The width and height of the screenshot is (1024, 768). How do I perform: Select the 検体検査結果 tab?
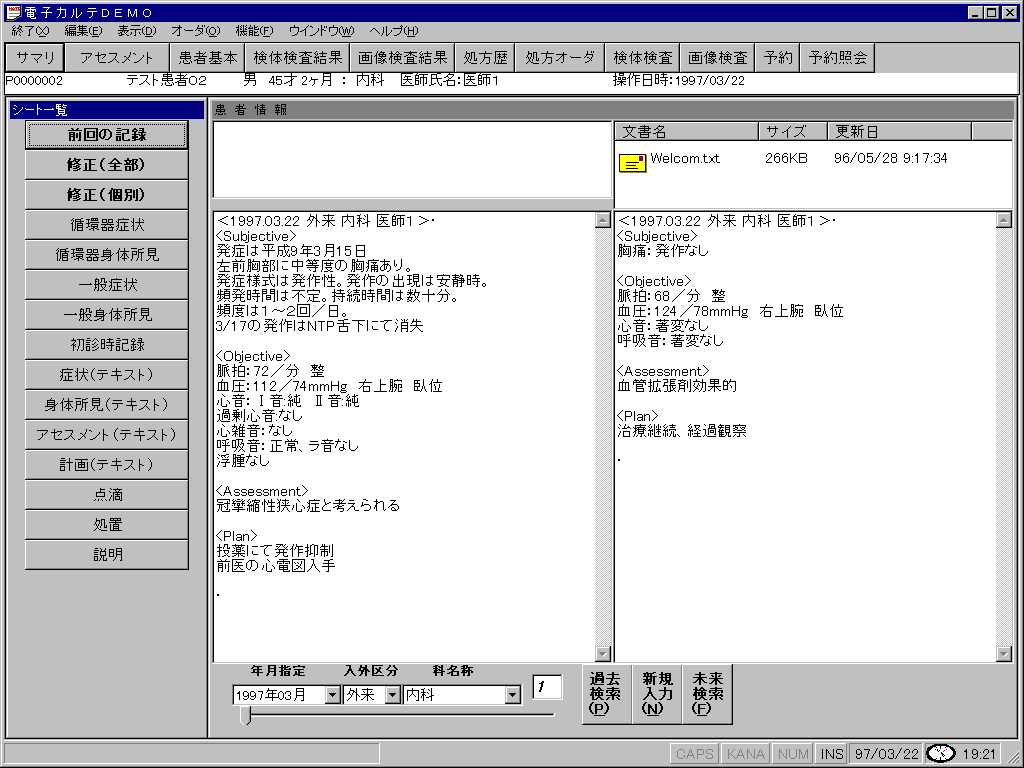pos(297,58)
